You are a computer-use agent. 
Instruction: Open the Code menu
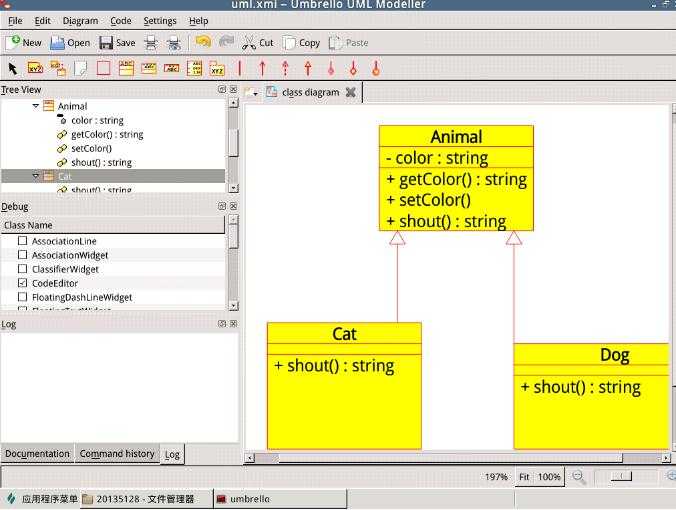[x=121, y=21]
